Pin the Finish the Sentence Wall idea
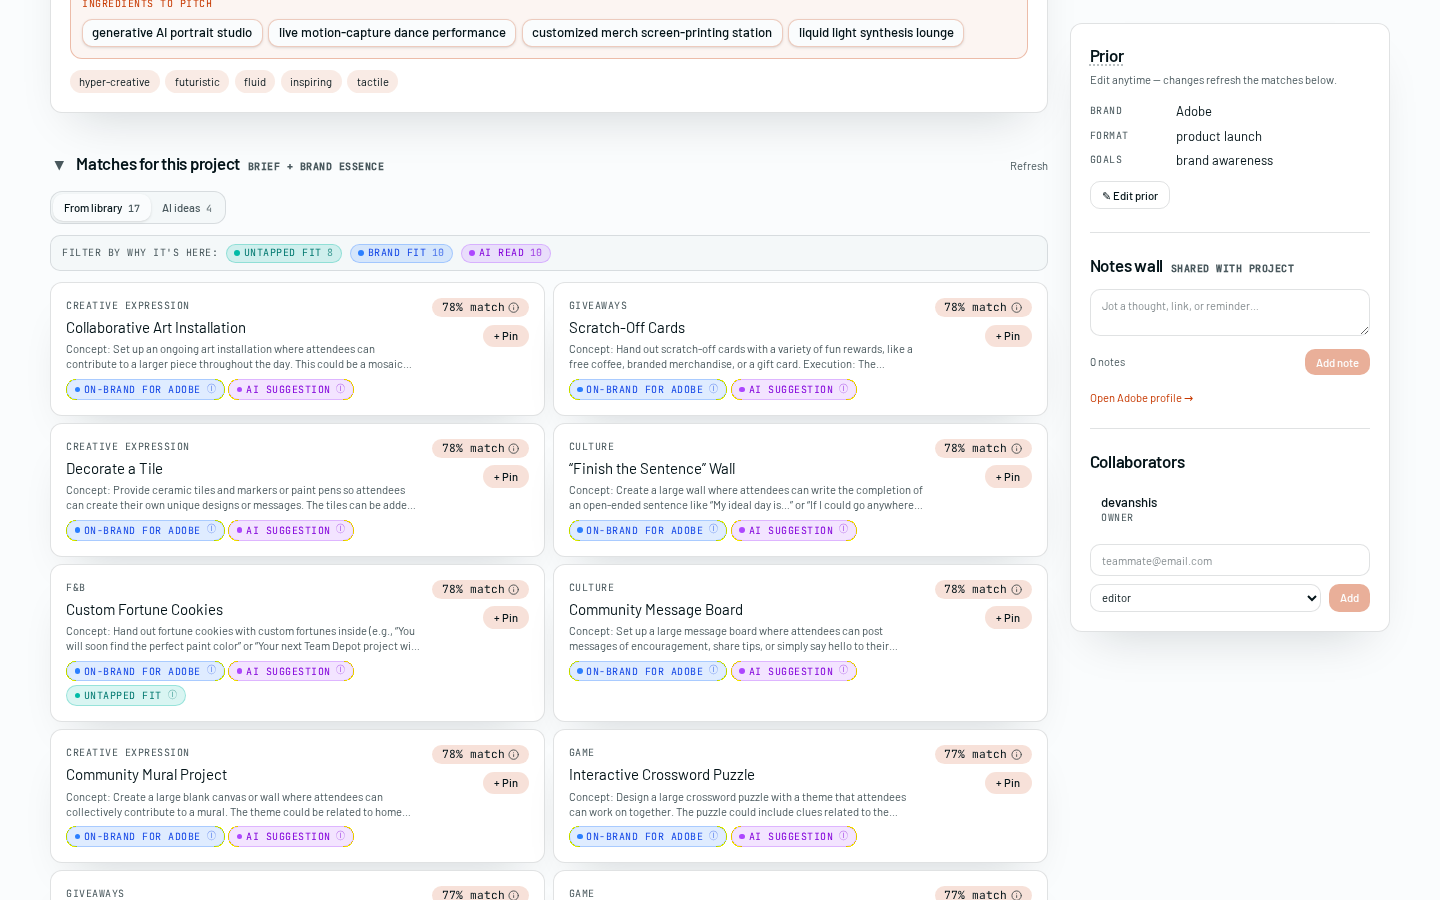 1008,477
